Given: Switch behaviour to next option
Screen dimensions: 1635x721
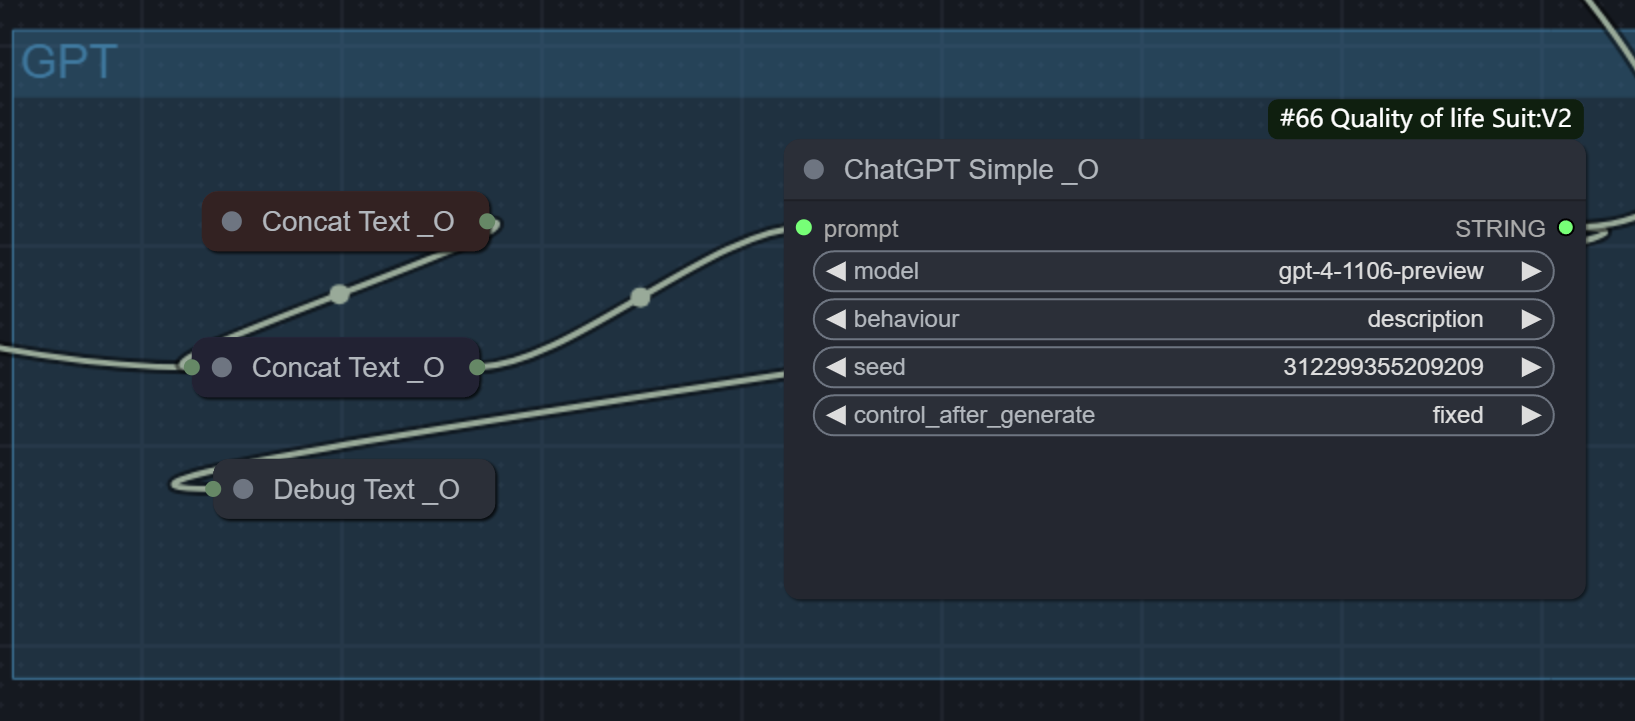Looking at the screenshot, I should pyautogui.click(x=1531, y=319).
